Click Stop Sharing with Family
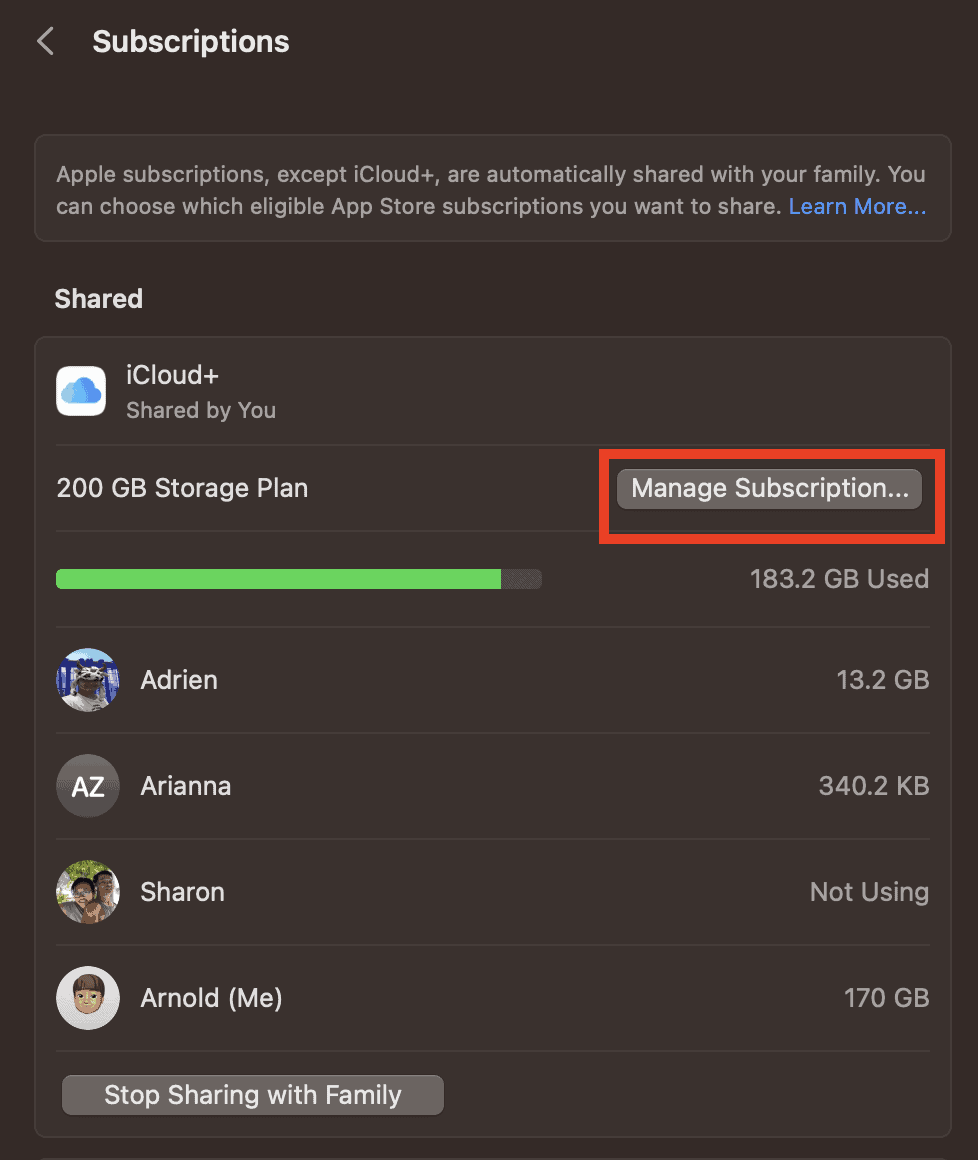This screenshot has height=1160, width=978. [253, 1095]
